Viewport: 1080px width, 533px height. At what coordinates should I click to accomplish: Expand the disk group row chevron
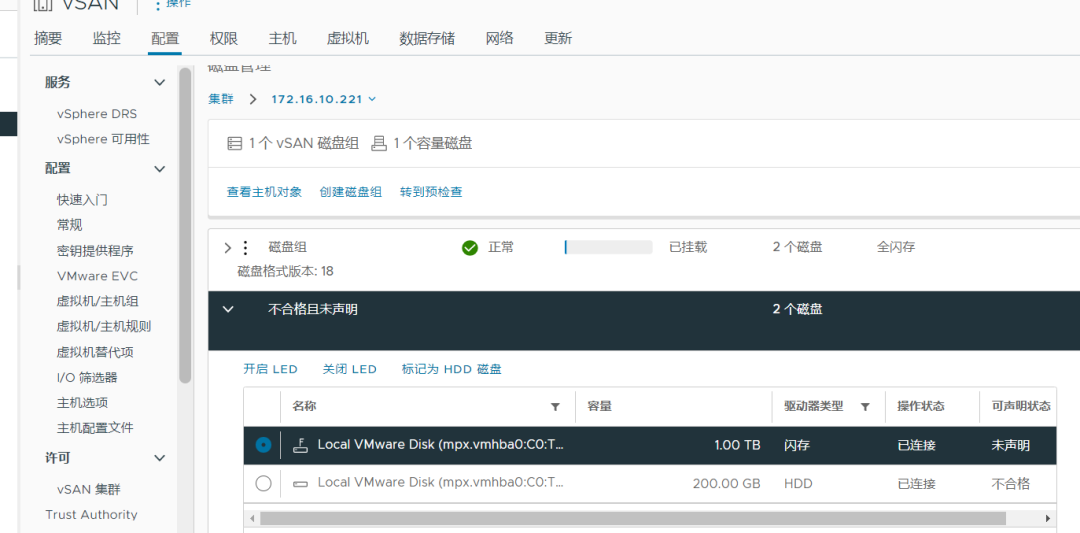[x=228, y=248]
